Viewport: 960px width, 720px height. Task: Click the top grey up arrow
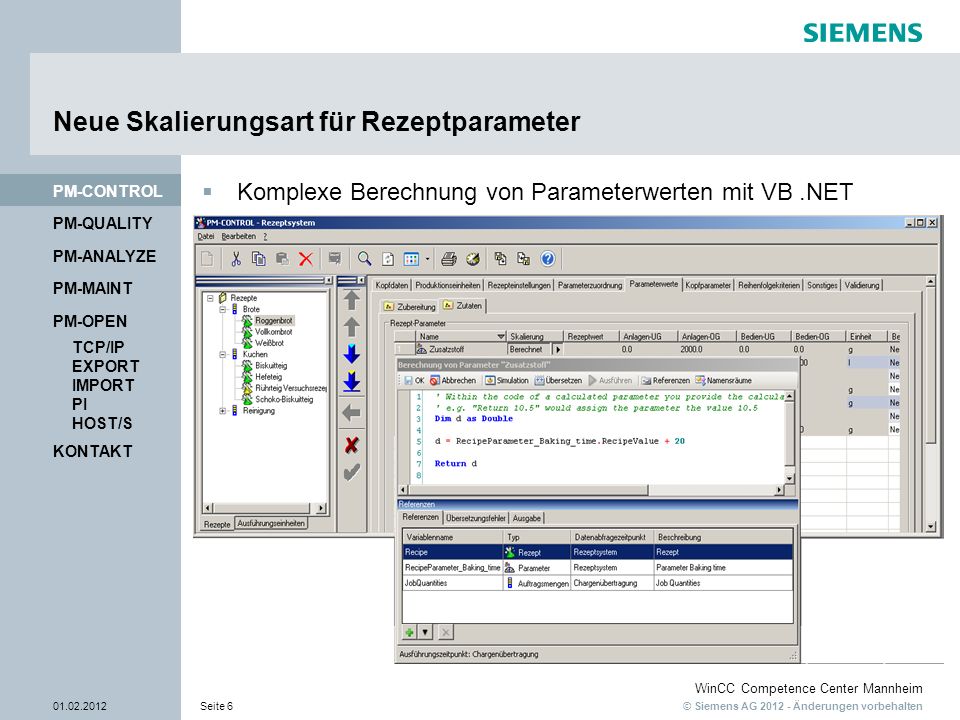tap(351, 300)
